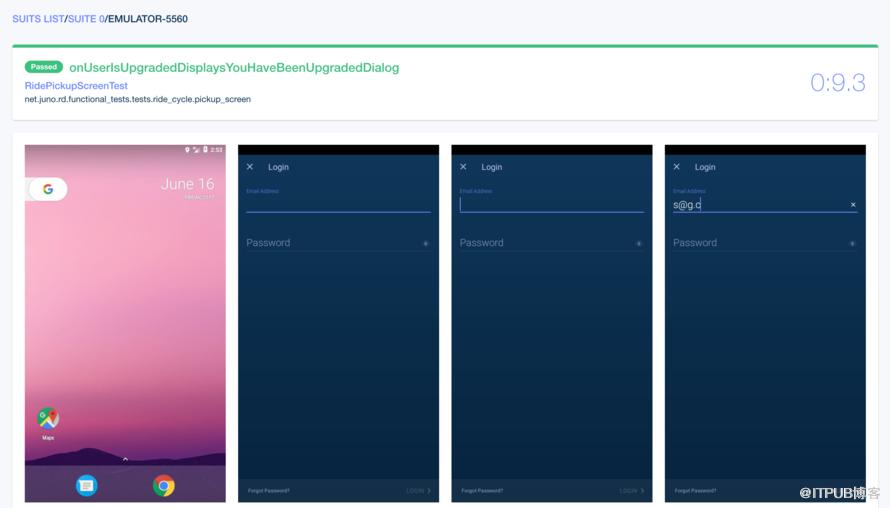Click the EMULATOR-5560 breadcrumb text

(x=148, y=19)
